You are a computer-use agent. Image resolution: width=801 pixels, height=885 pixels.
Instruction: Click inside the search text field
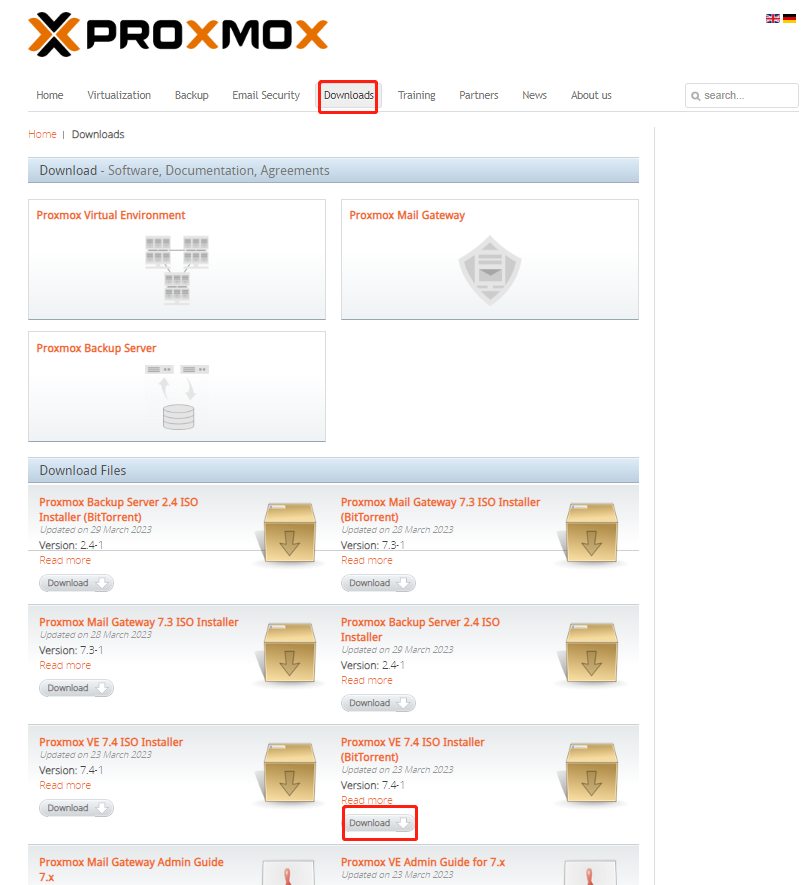click(x=745, y=96)
